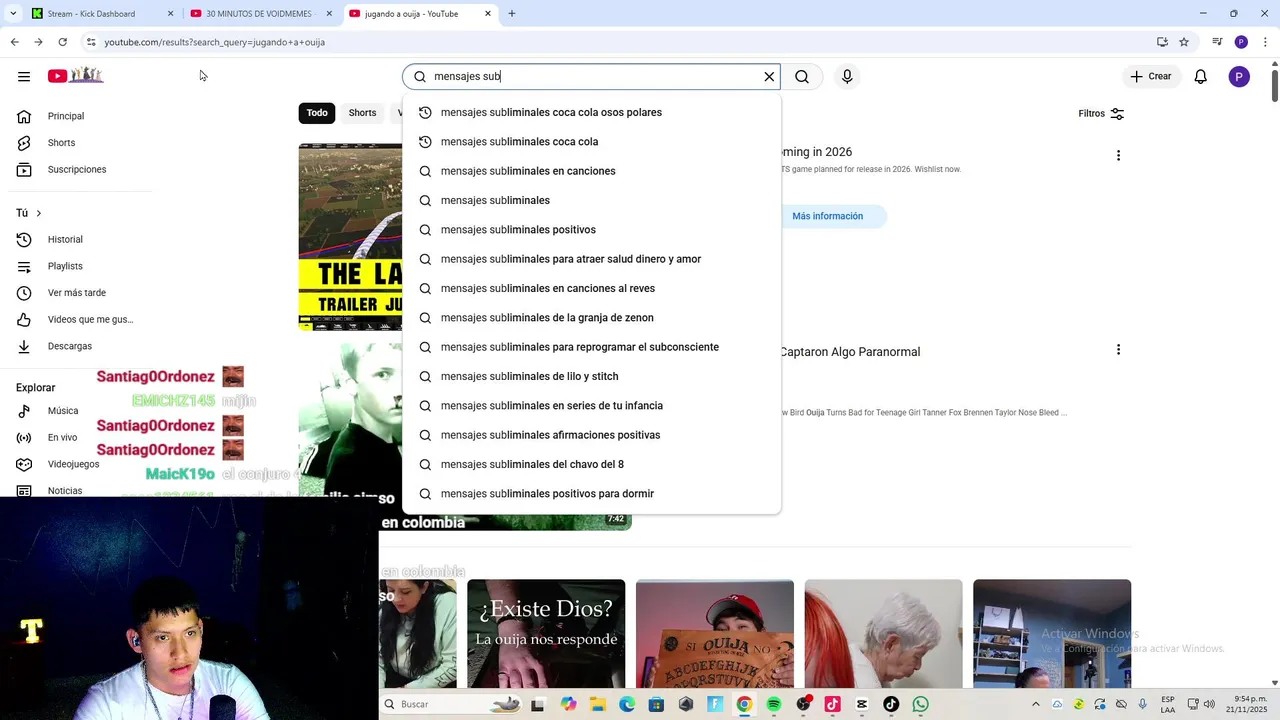The image size is (1280, 720).
Task: Choose suggestion atraer salud dinero y amor
Action: click(591, 259)
